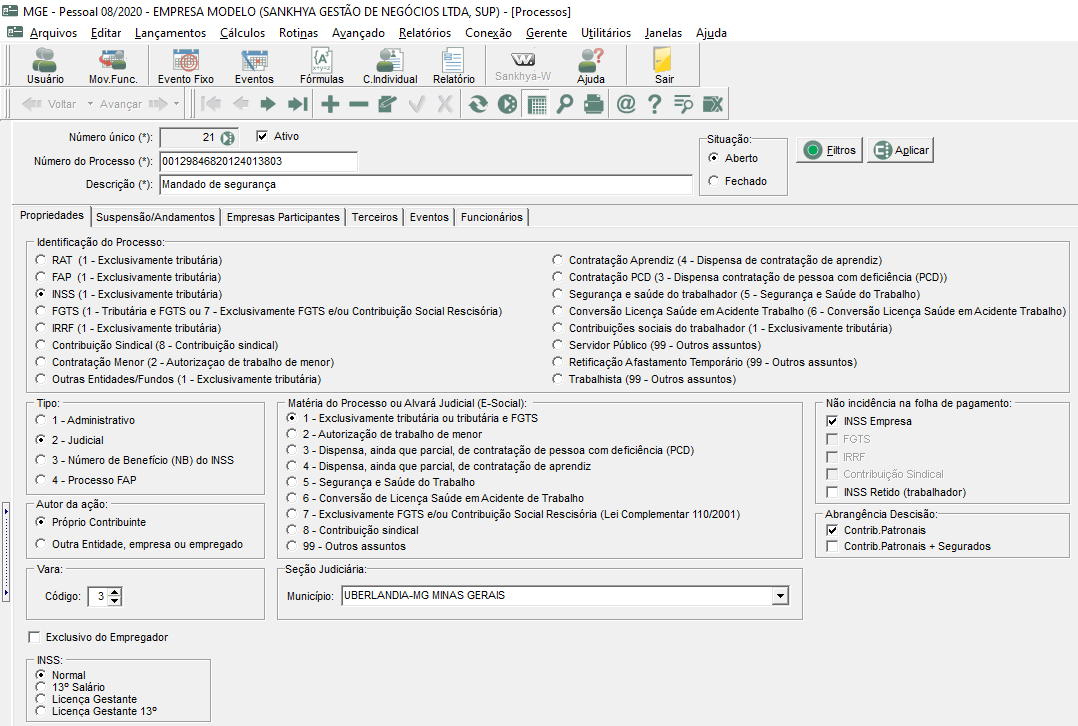The width and height of the screenshot is (1078, 726).
Task: Select Contratação Aprendiz identification option
Action: (558, 260)
